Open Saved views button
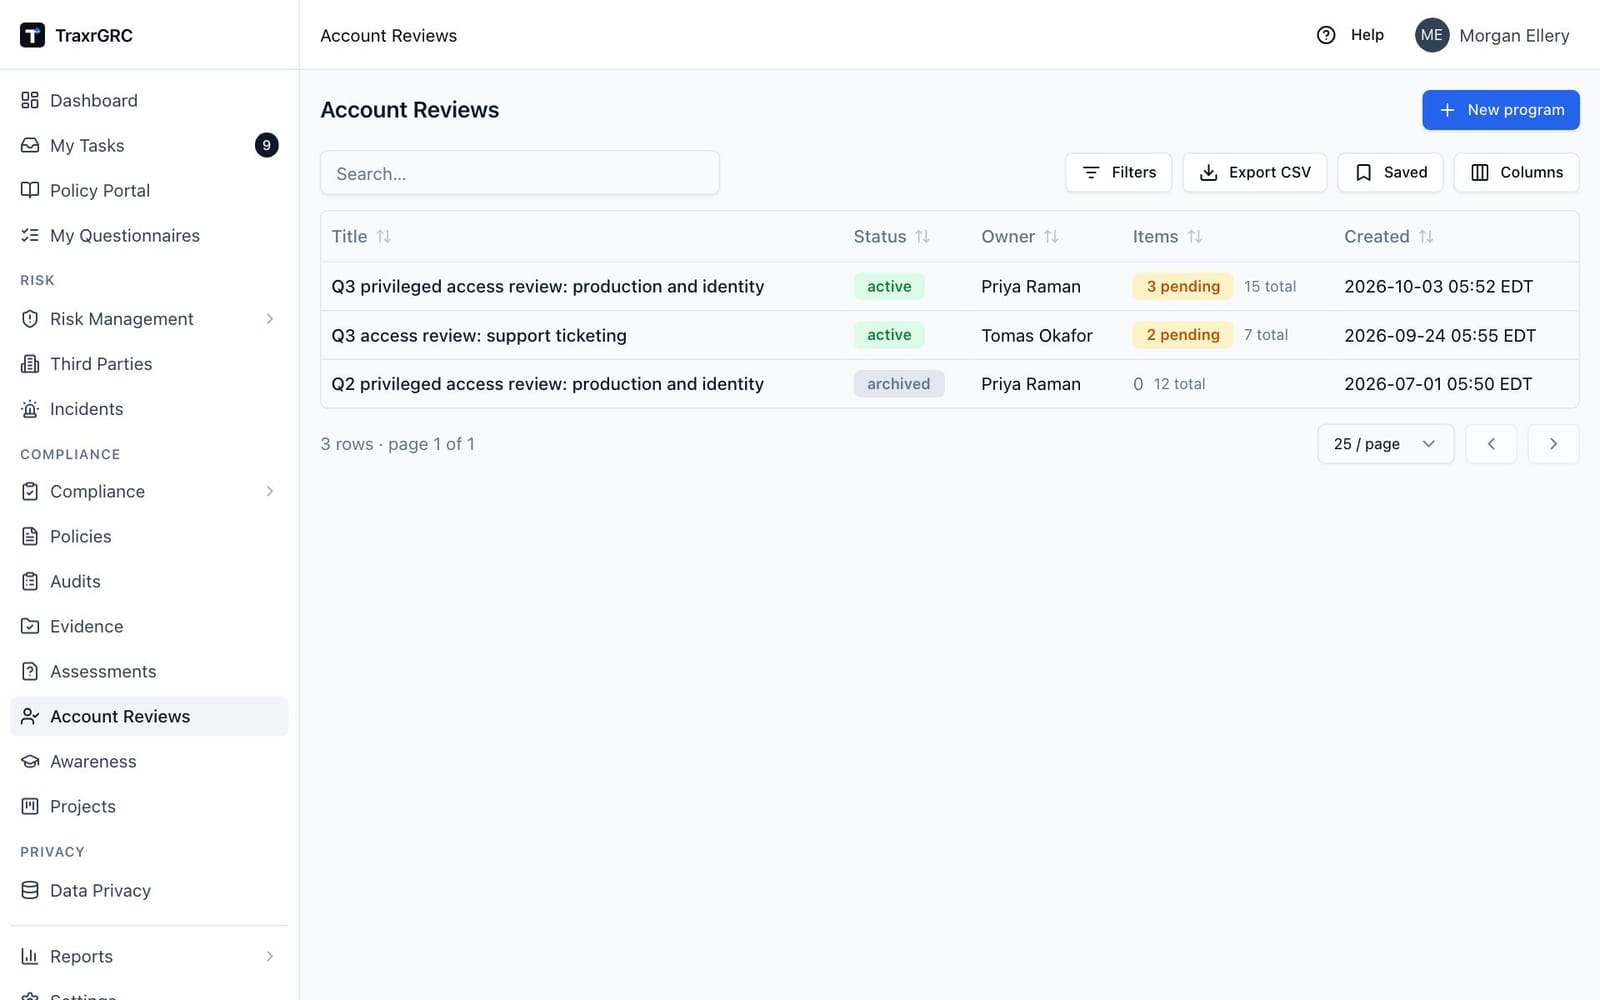Screen dimensions: 1600x1000 pyautogui.click(x=1390, y=172)
